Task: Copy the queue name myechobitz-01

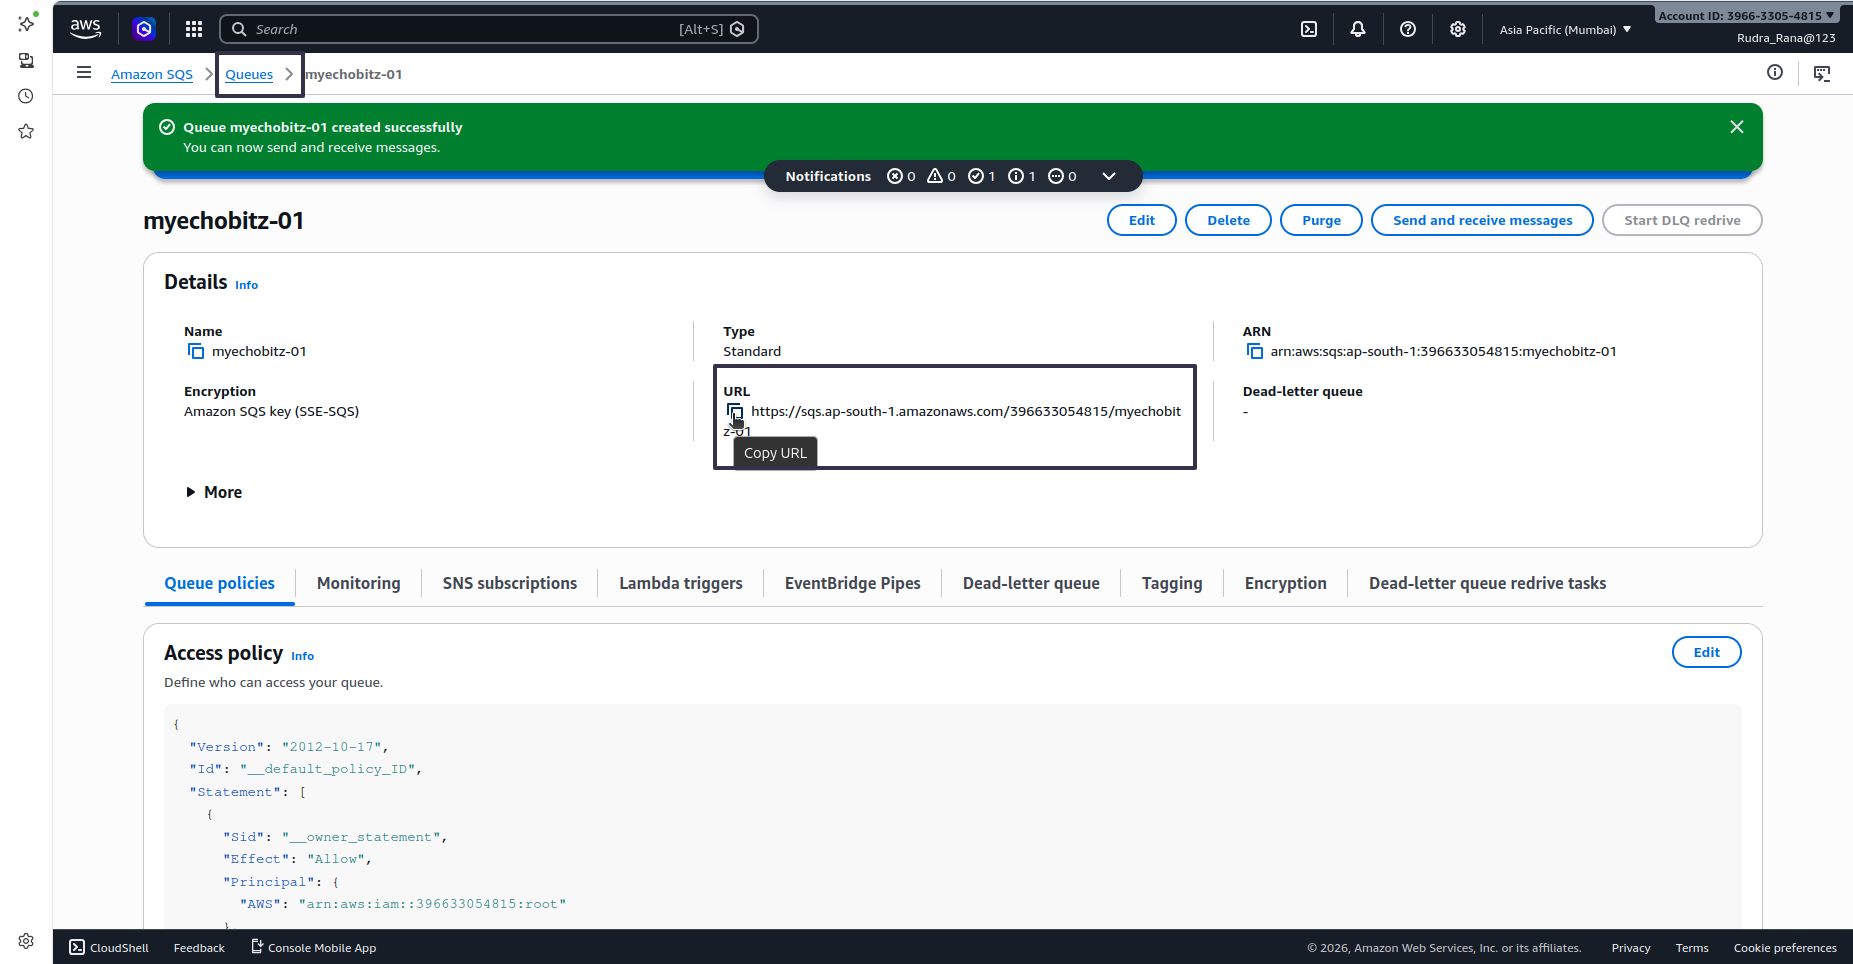Action: (x=196, y=351)
